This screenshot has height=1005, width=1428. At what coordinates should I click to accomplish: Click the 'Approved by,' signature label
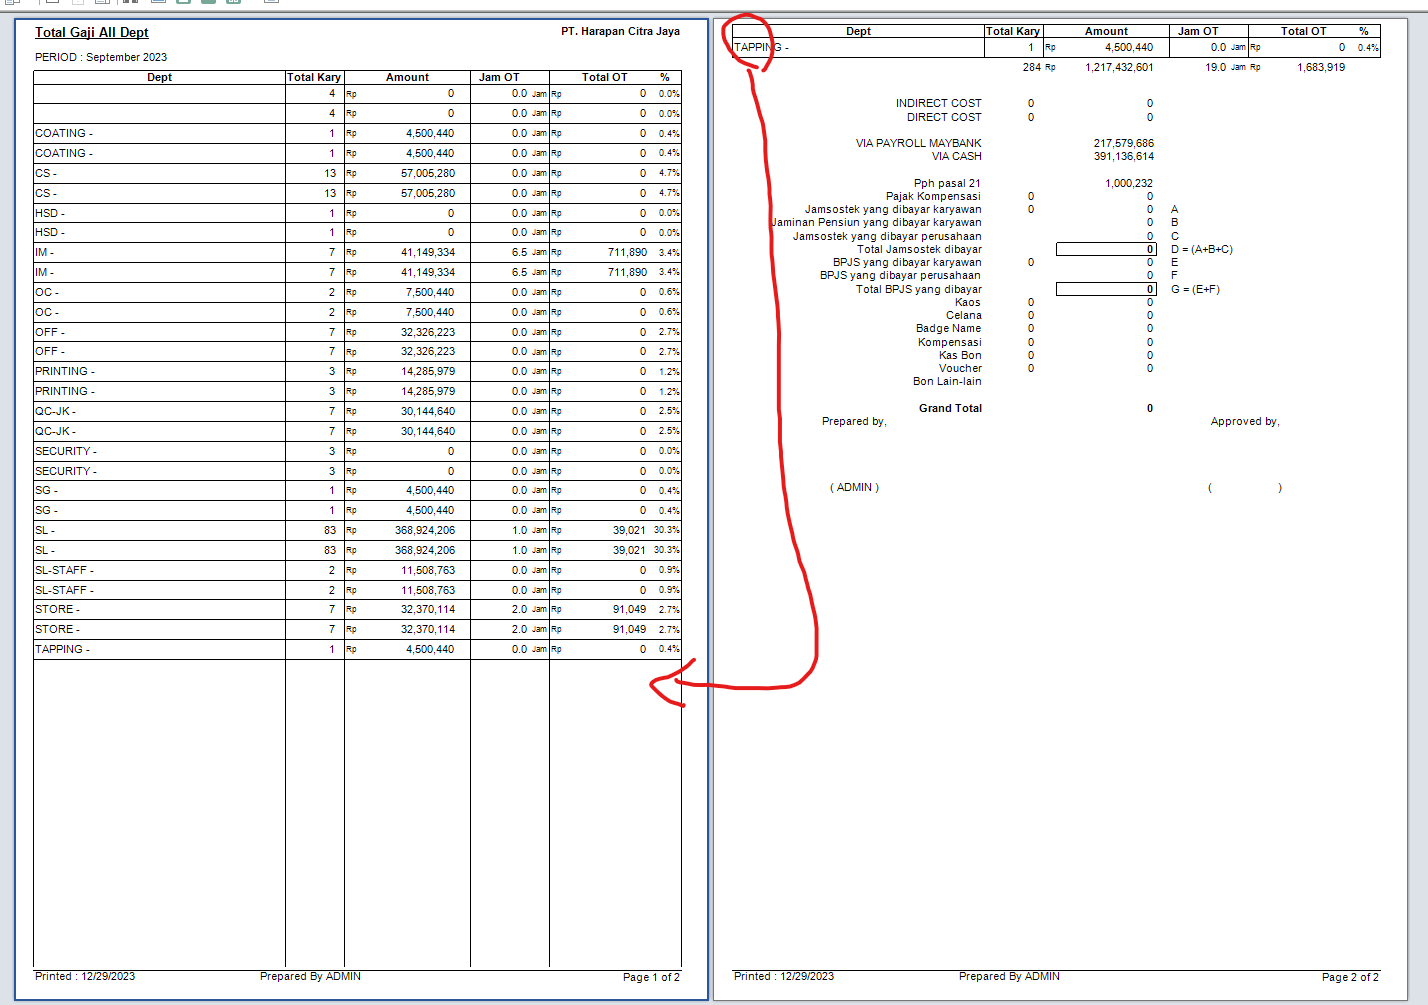(x=1245, y=422)
